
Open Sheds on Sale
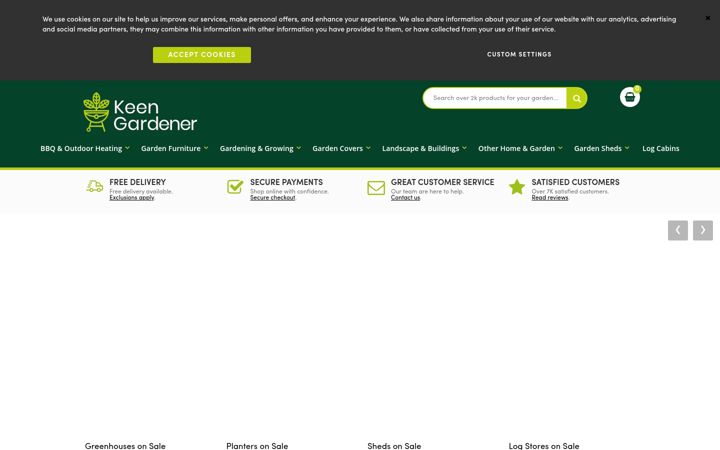click(394, 445)
